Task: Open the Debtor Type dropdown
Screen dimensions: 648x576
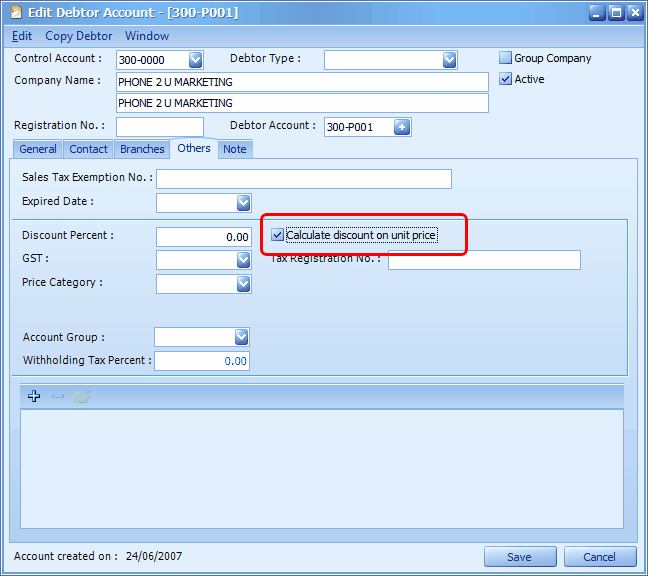Action: tap(449, 60)
